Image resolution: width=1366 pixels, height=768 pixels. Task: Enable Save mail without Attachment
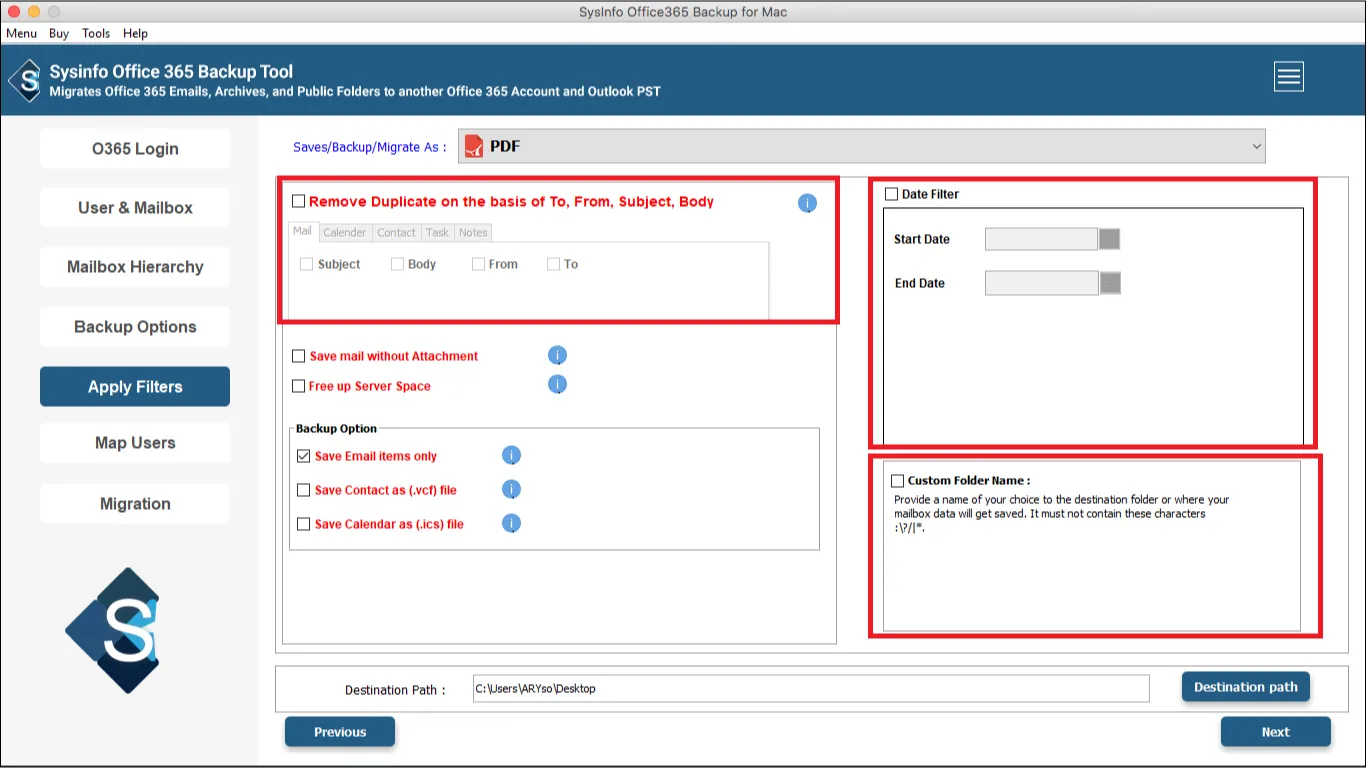click(x=298, y=356)
